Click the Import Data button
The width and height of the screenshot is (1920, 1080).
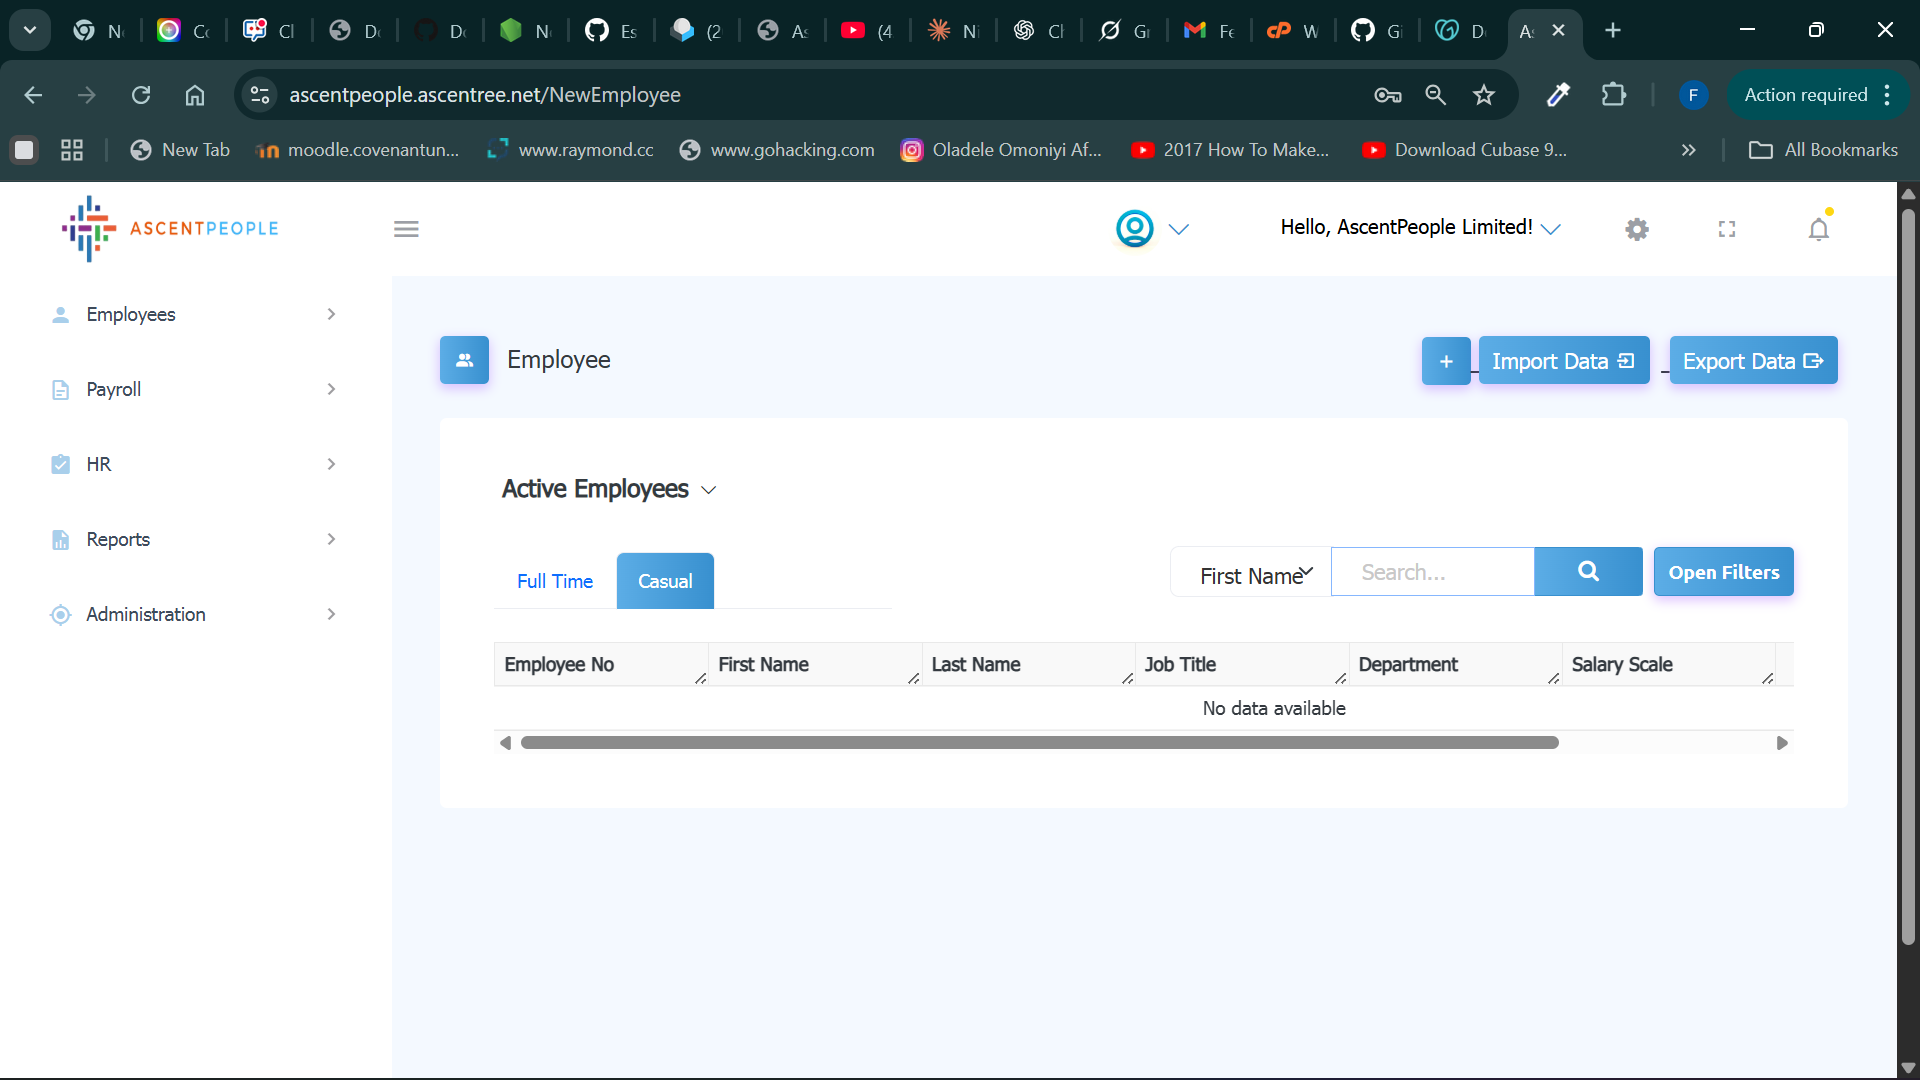point(1563,361)
